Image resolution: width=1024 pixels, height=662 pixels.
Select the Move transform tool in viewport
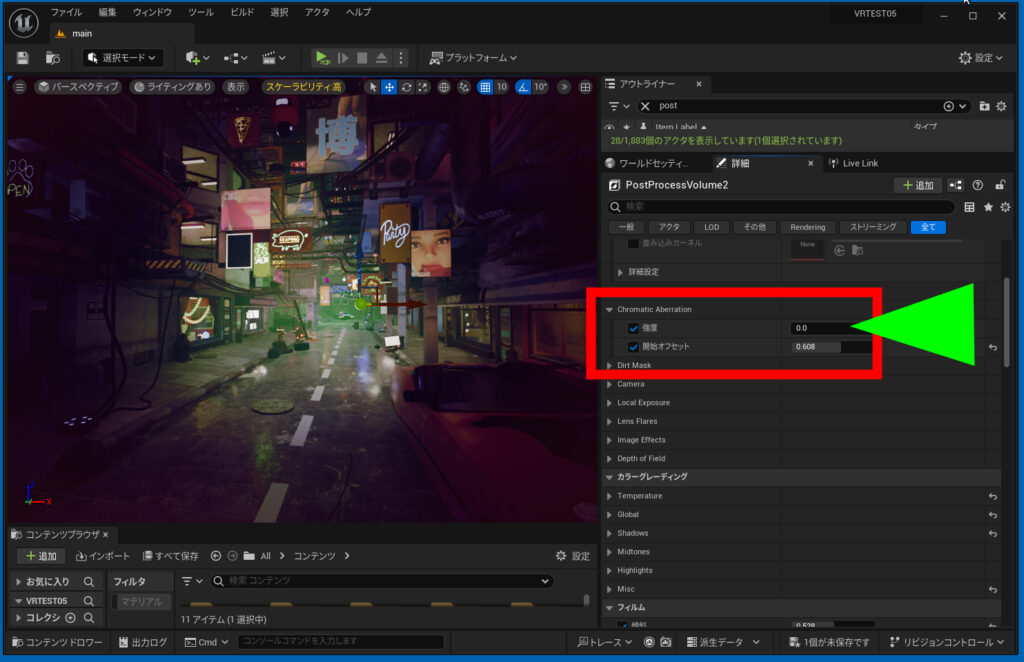(x=387, y=88)
